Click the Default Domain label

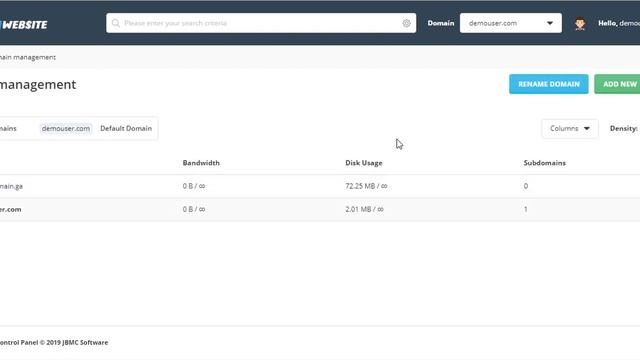click(126, 129)
